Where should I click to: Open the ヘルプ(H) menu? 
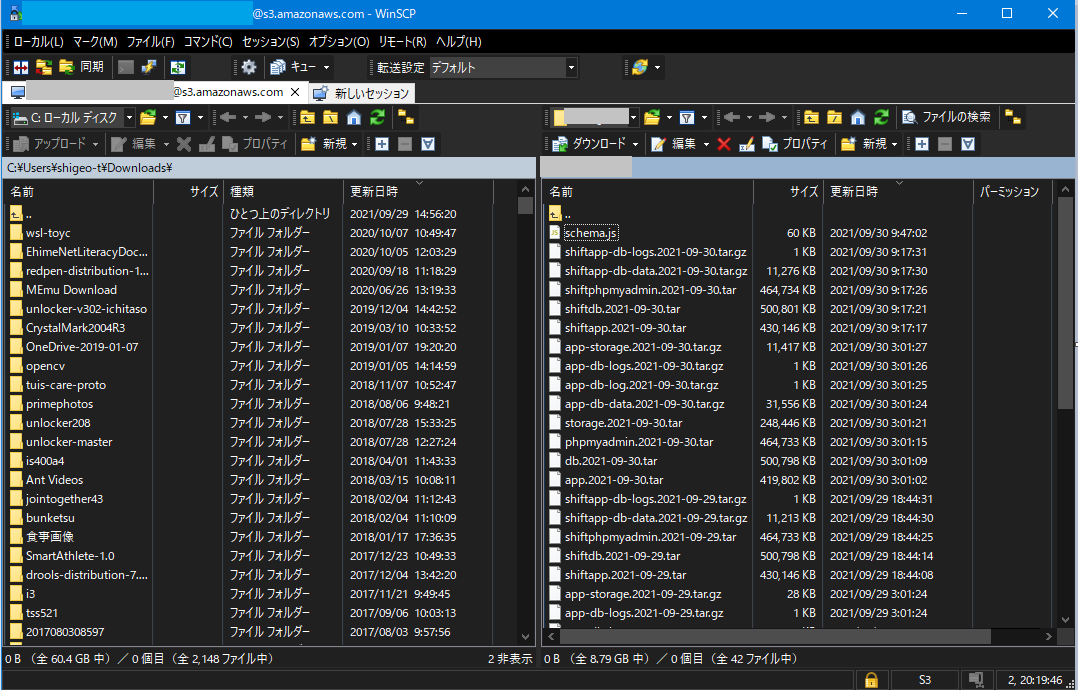click(459, 41)
